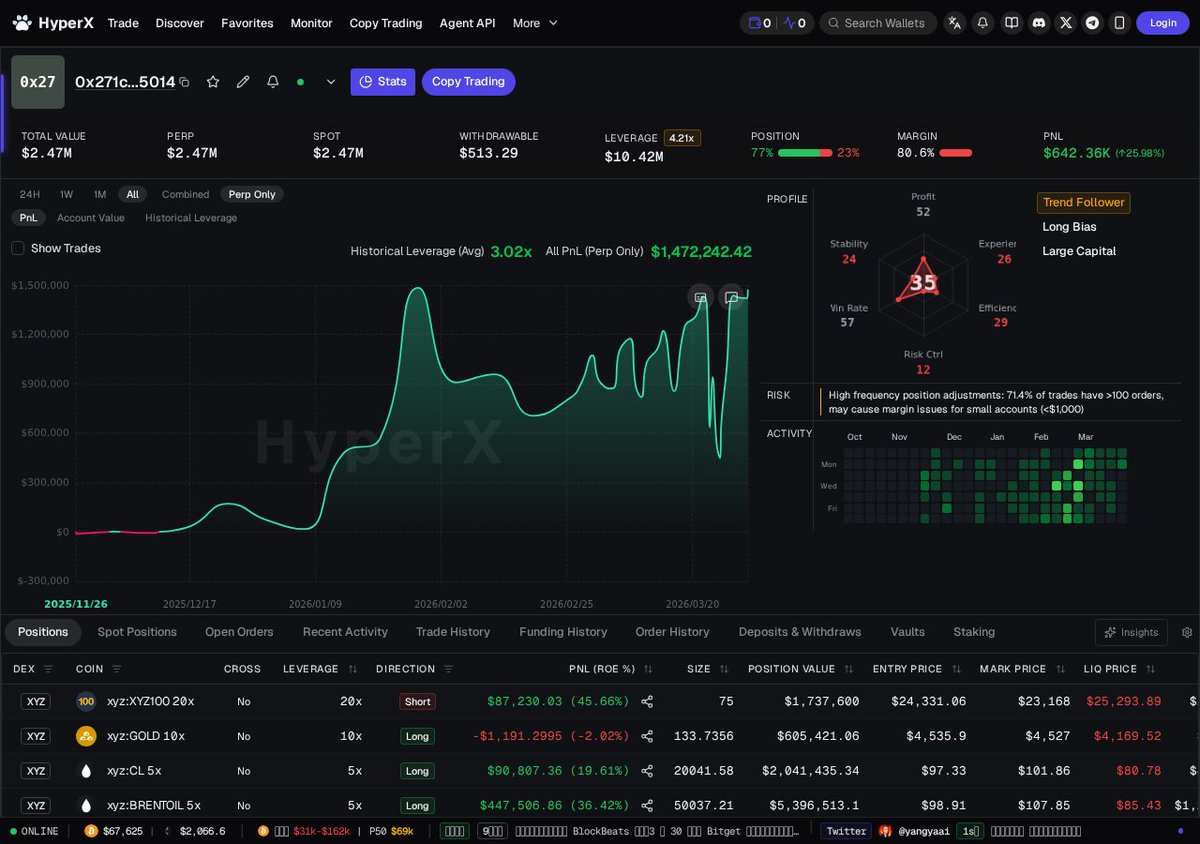Open the Telegram link icon
Viewport: 1200px width, 844px height.
click(1093, 23)
